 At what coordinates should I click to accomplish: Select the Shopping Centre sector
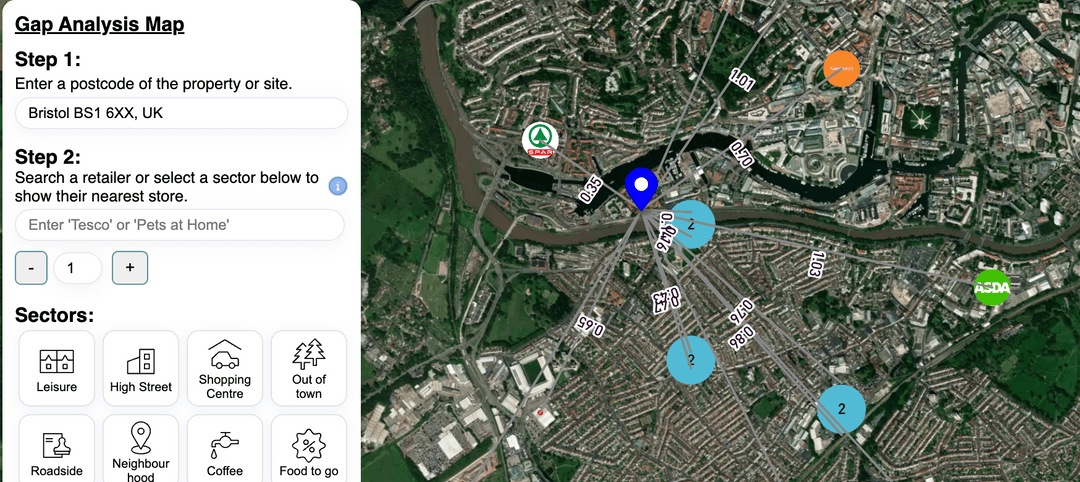(225, 368)
